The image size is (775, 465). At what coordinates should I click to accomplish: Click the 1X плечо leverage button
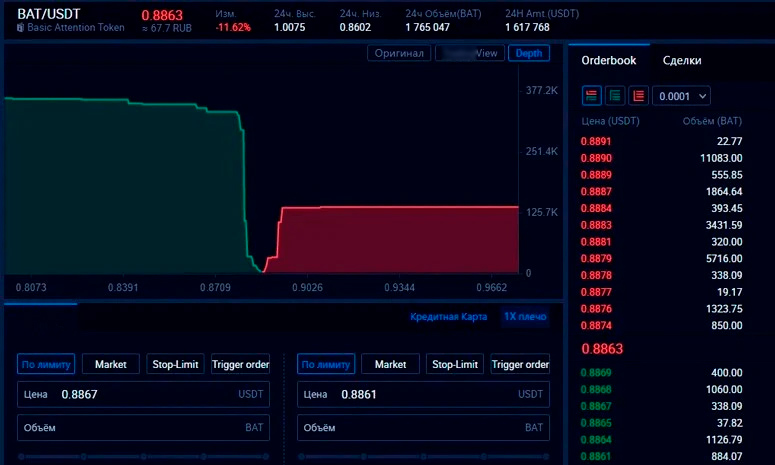[x=525, y=317]
